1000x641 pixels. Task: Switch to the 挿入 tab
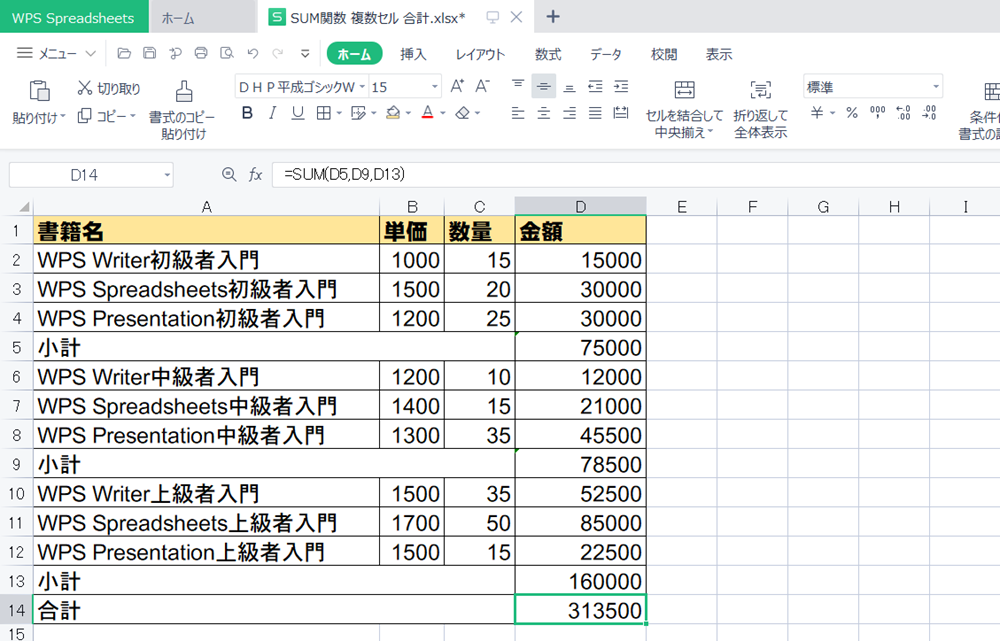coord(413,54)
